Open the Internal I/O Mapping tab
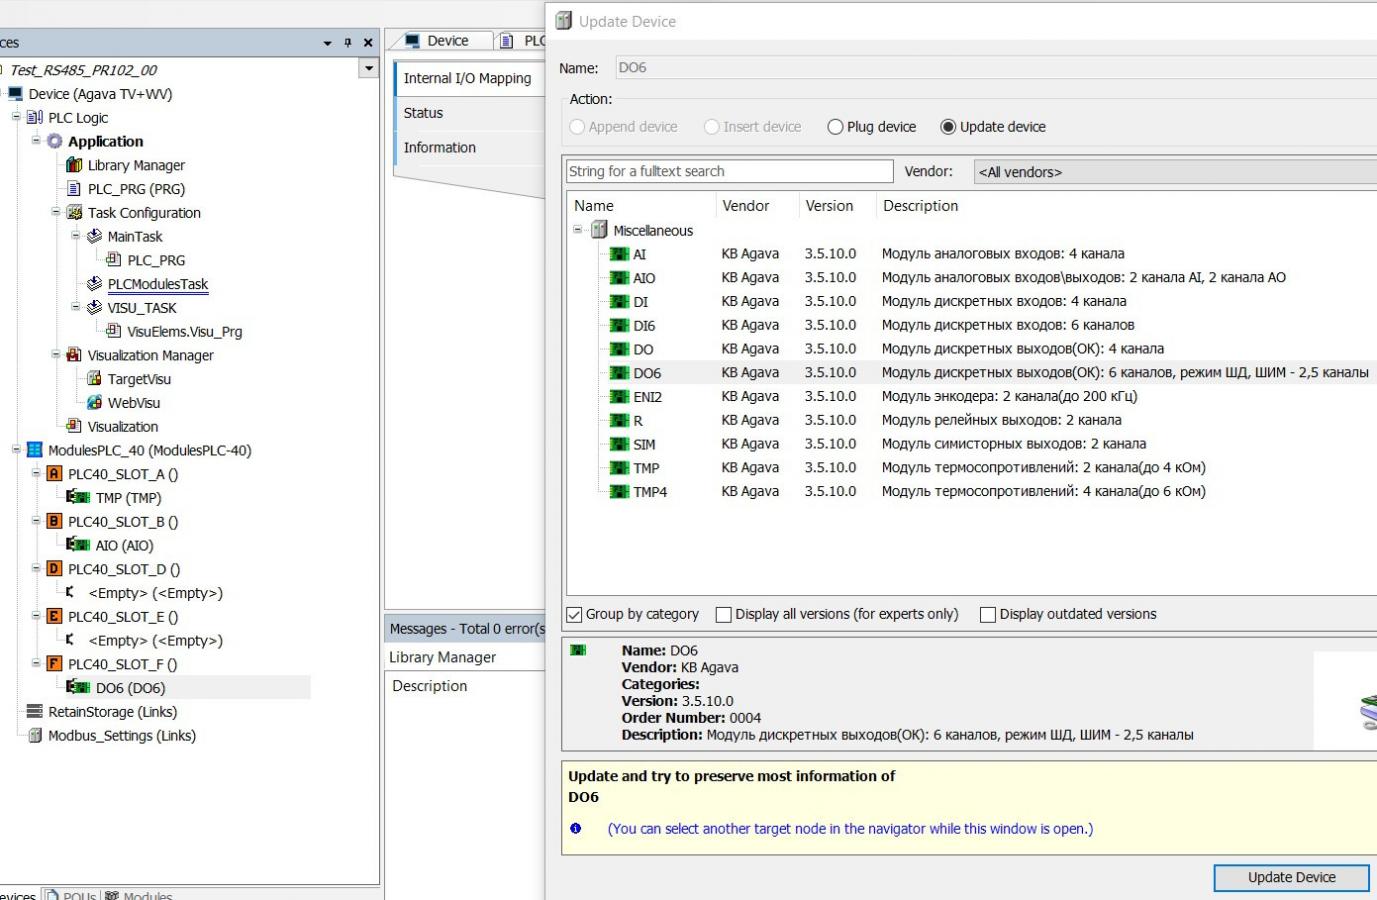This screenshot has width=1377, height=900. (x=467, y=78)
